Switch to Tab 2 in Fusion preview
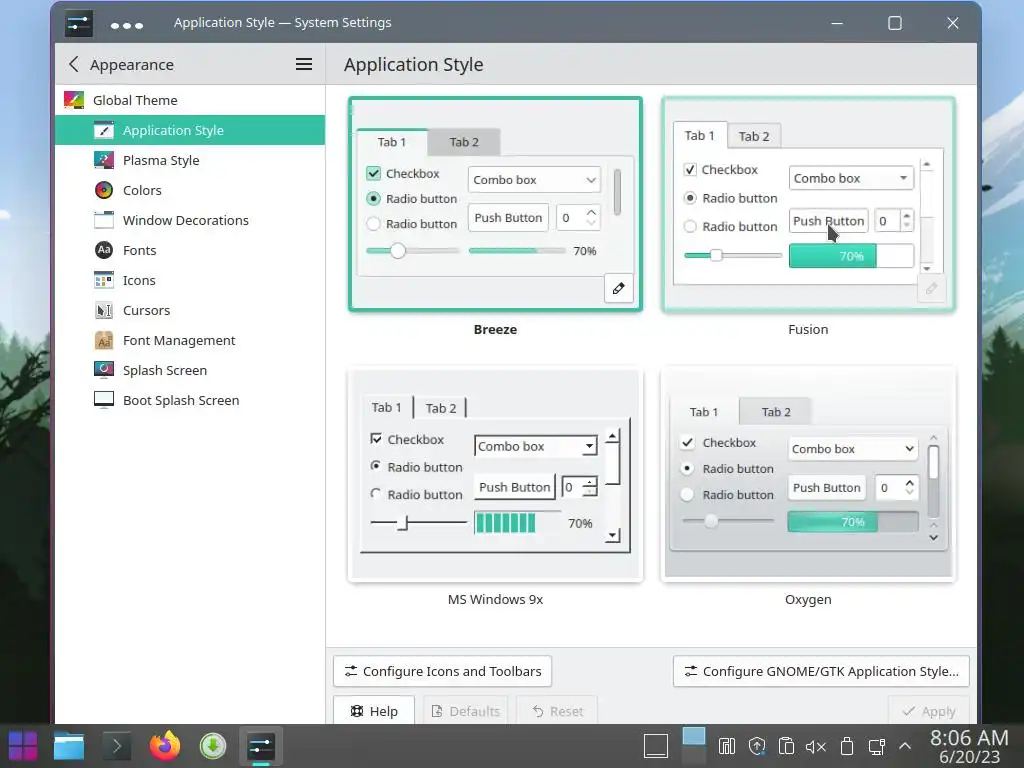Viewport: 1024px width, 768px height. point(754,136)
